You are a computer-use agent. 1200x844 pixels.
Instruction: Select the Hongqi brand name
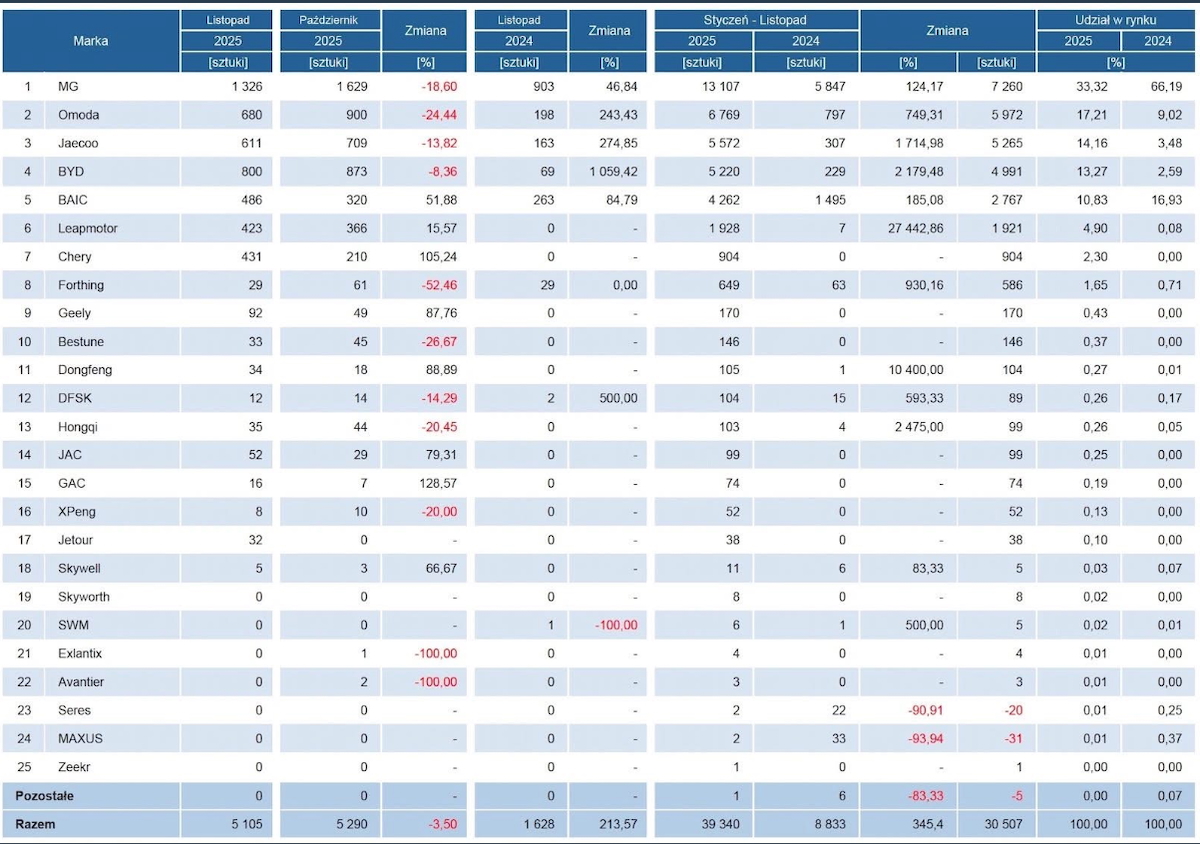click(78, 427)
